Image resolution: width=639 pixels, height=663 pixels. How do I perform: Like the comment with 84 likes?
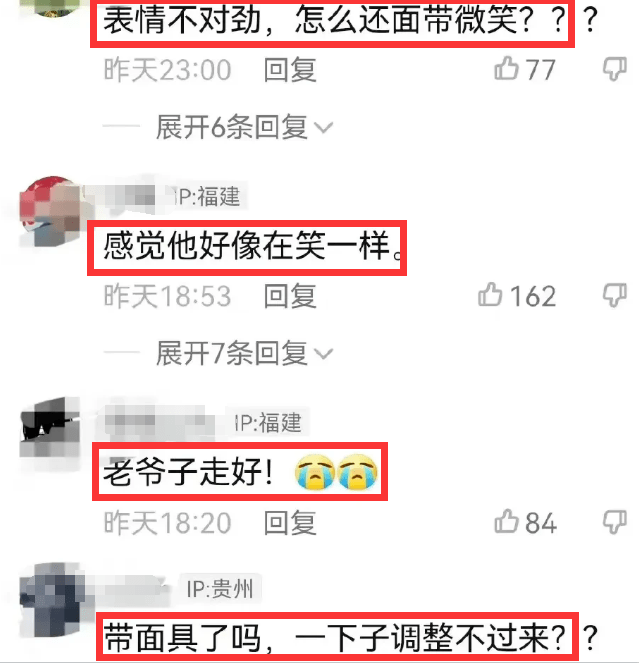pos(506,522)
